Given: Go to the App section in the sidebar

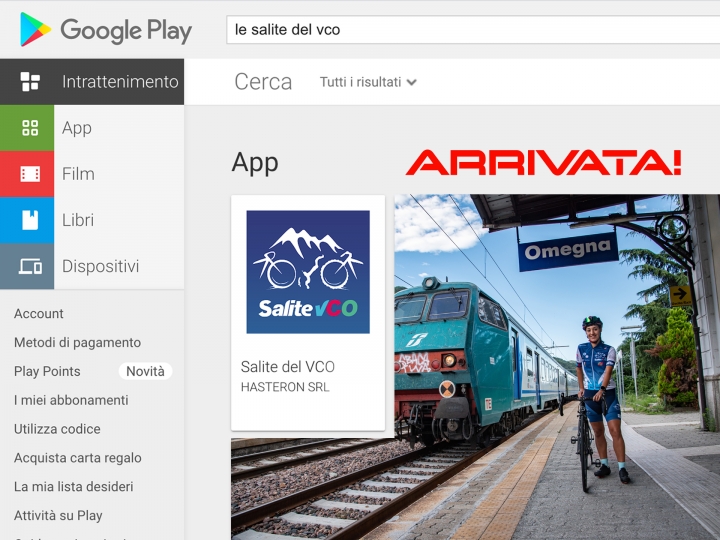Looking at the screenshot, I should 92,128.
